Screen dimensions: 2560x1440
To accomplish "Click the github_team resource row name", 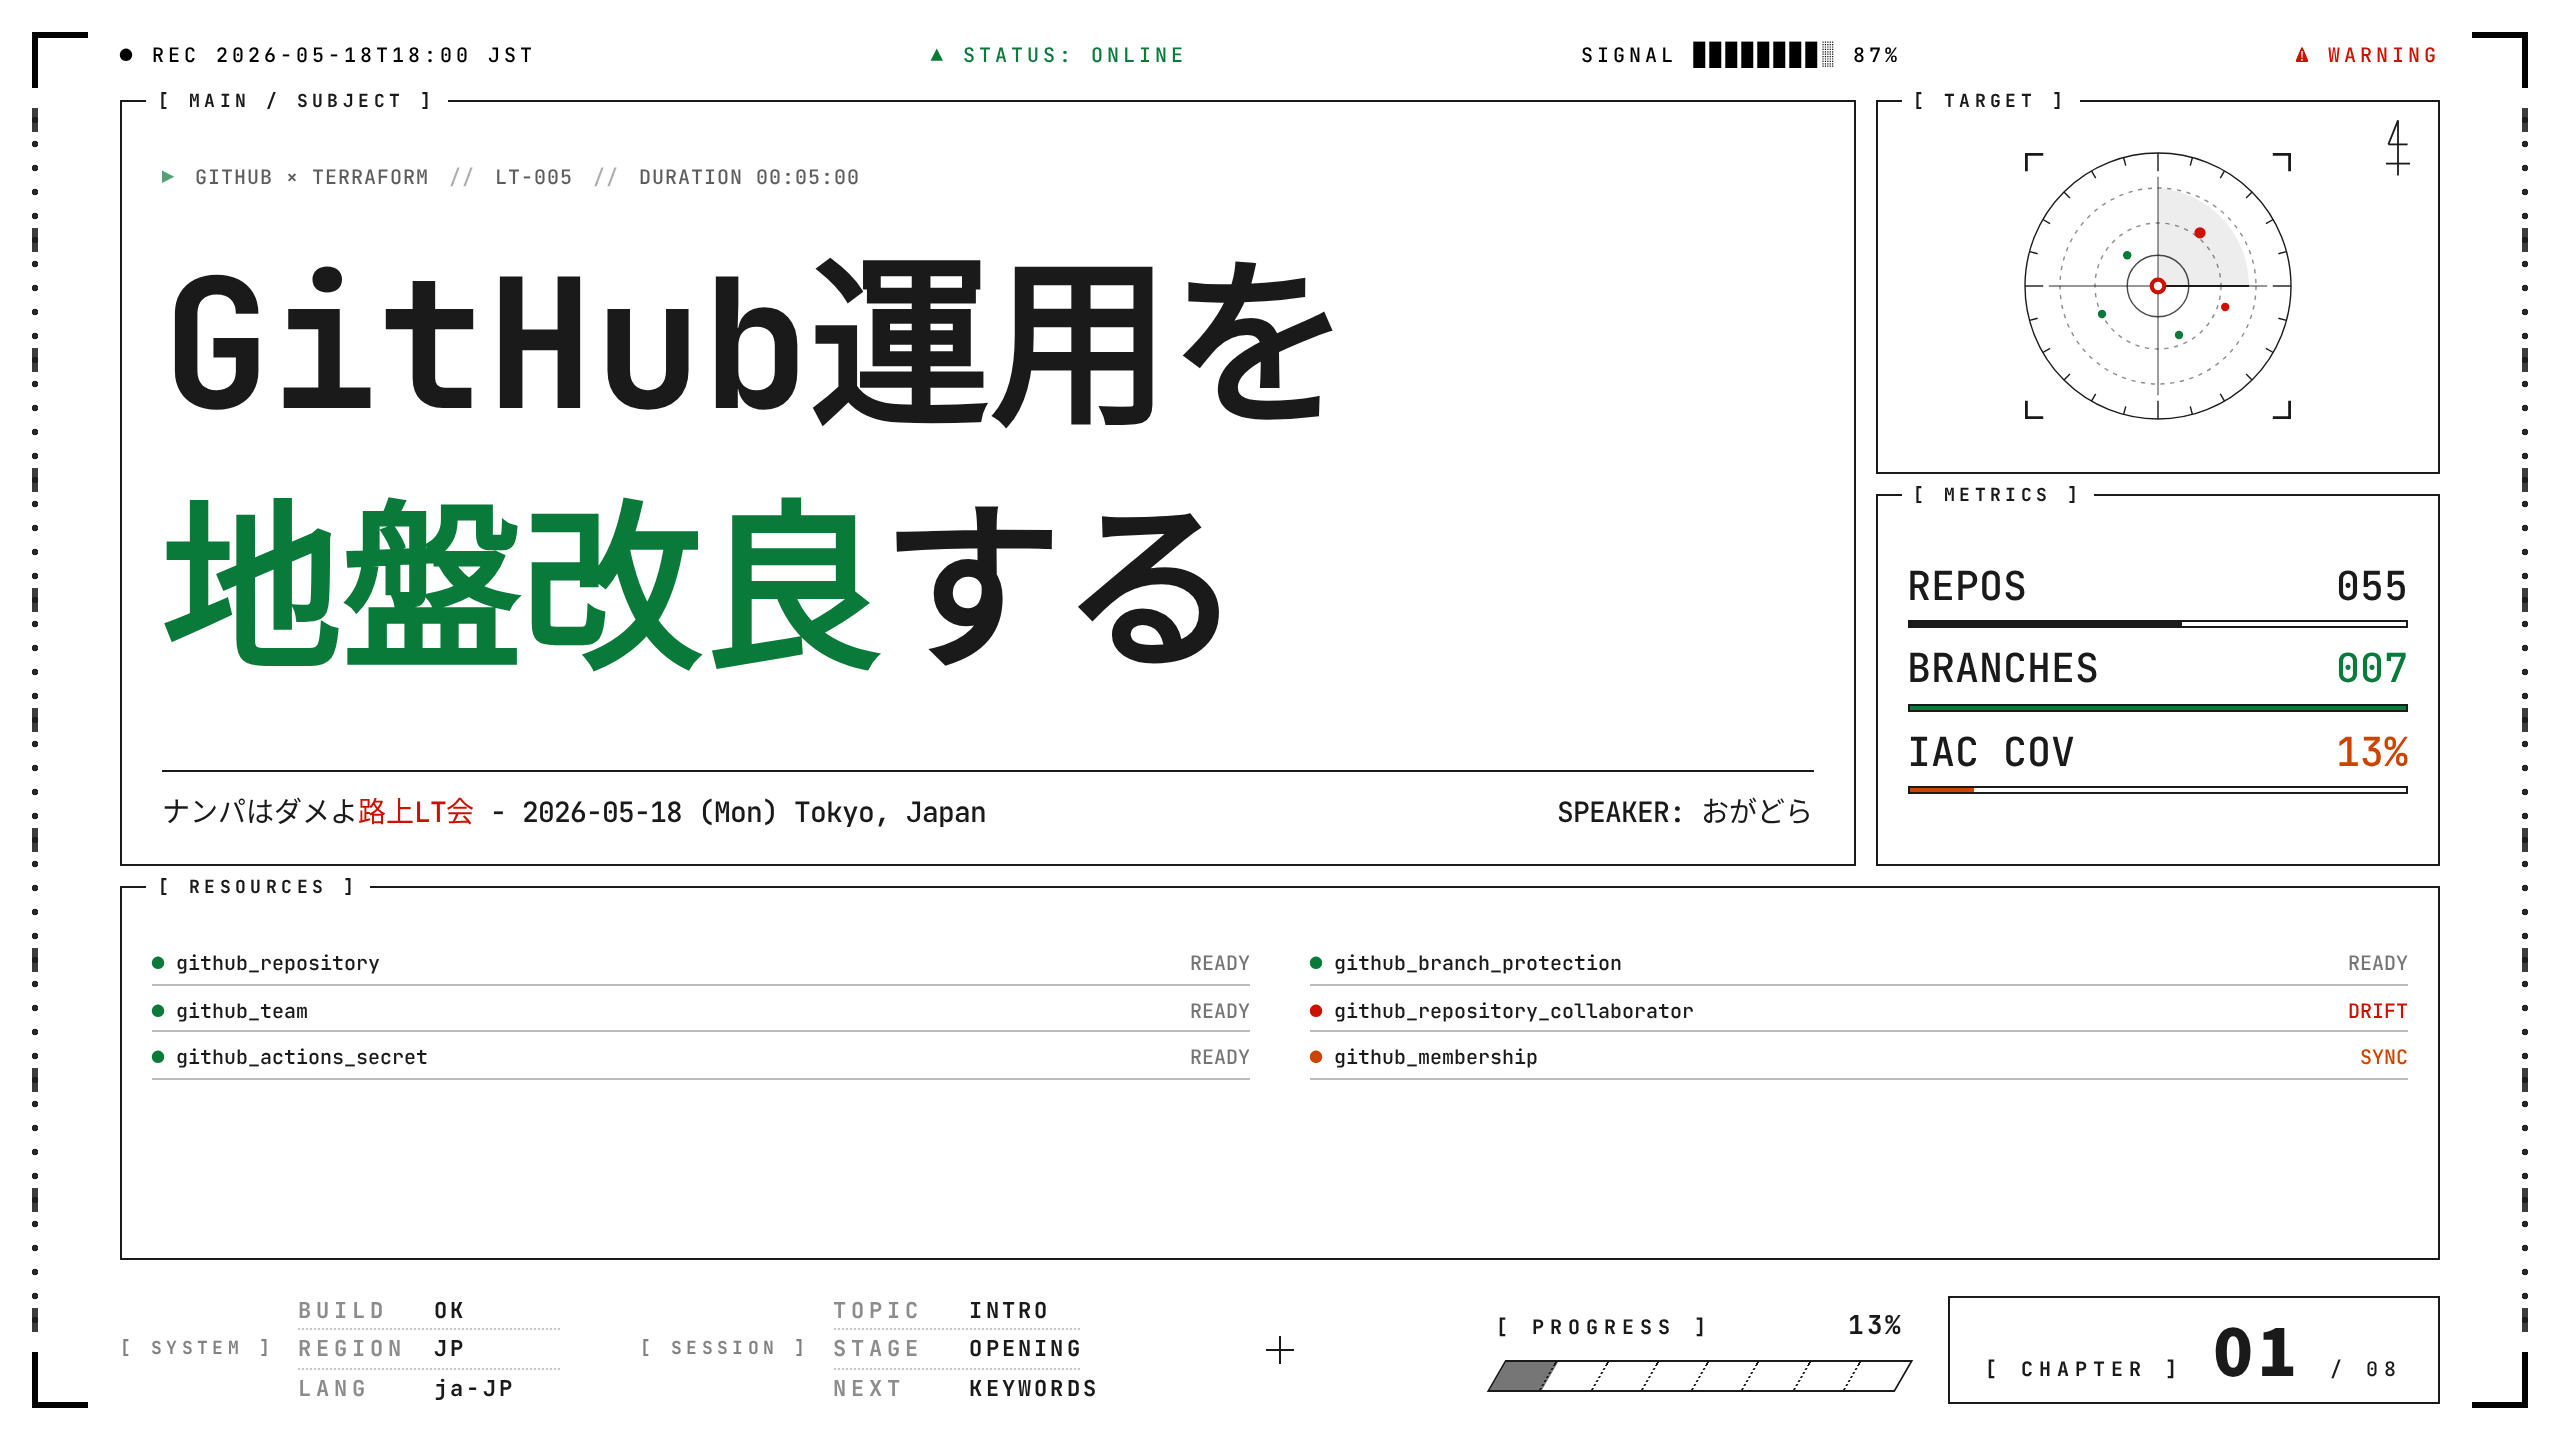I will tap(242, 1011).
